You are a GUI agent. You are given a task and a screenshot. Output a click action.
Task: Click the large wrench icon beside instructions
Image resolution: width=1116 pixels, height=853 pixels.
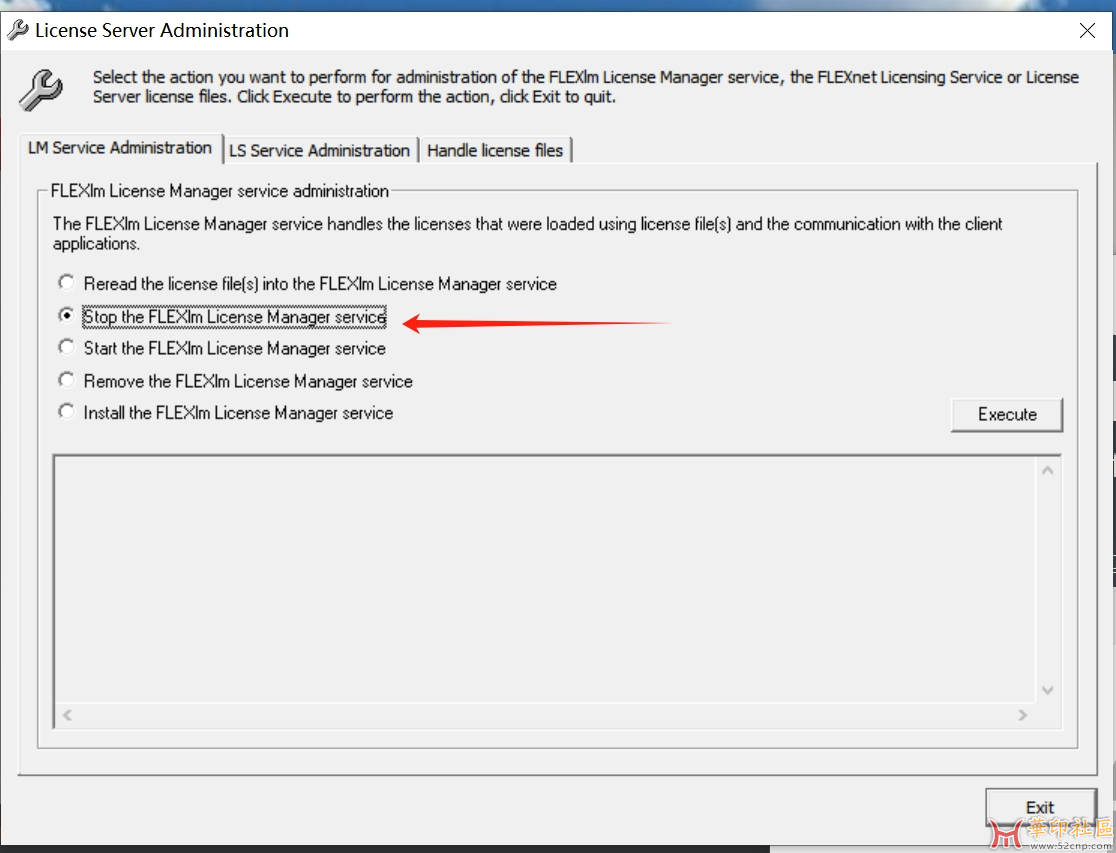click(41, 90)
